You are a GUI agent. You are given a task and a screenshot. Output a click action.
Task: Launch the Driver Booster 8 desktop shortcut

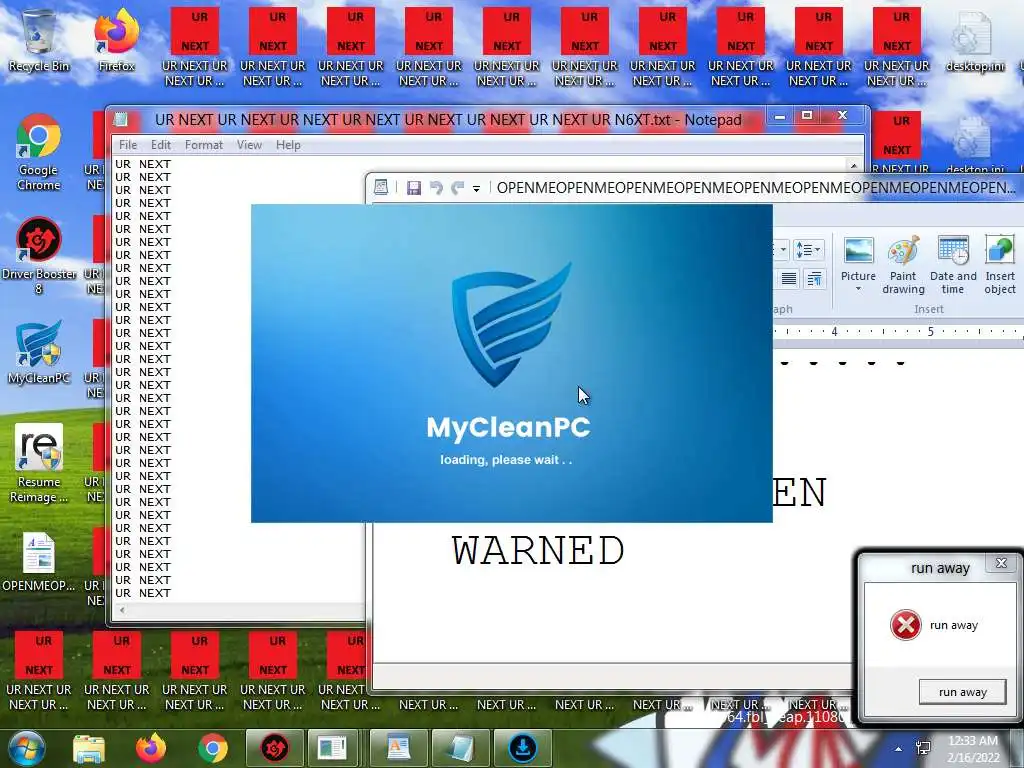coord(39,255)
